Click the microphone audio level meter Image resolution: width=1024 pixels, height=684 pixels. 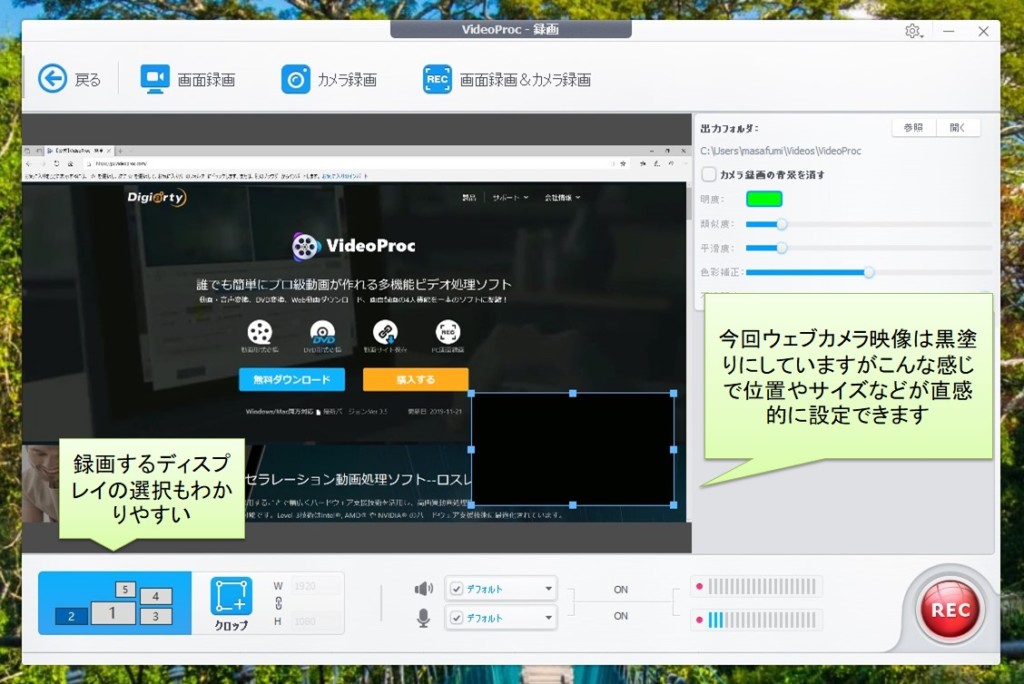point(761,620)
